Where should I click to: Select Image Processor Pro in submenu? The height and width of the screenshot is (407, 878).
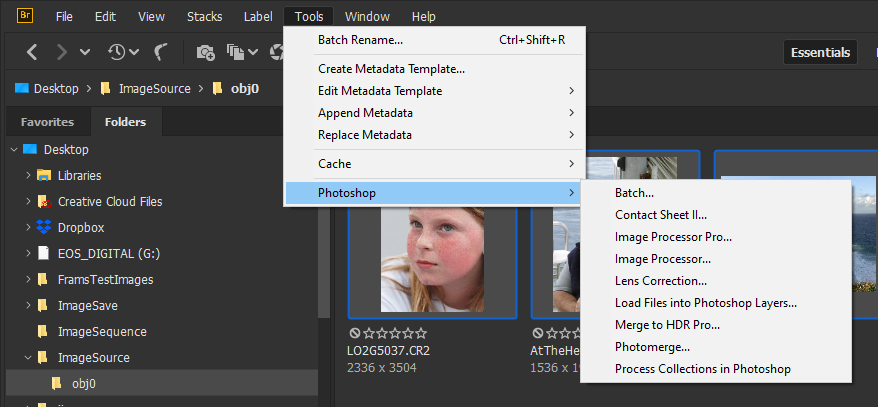pos(673,237)
